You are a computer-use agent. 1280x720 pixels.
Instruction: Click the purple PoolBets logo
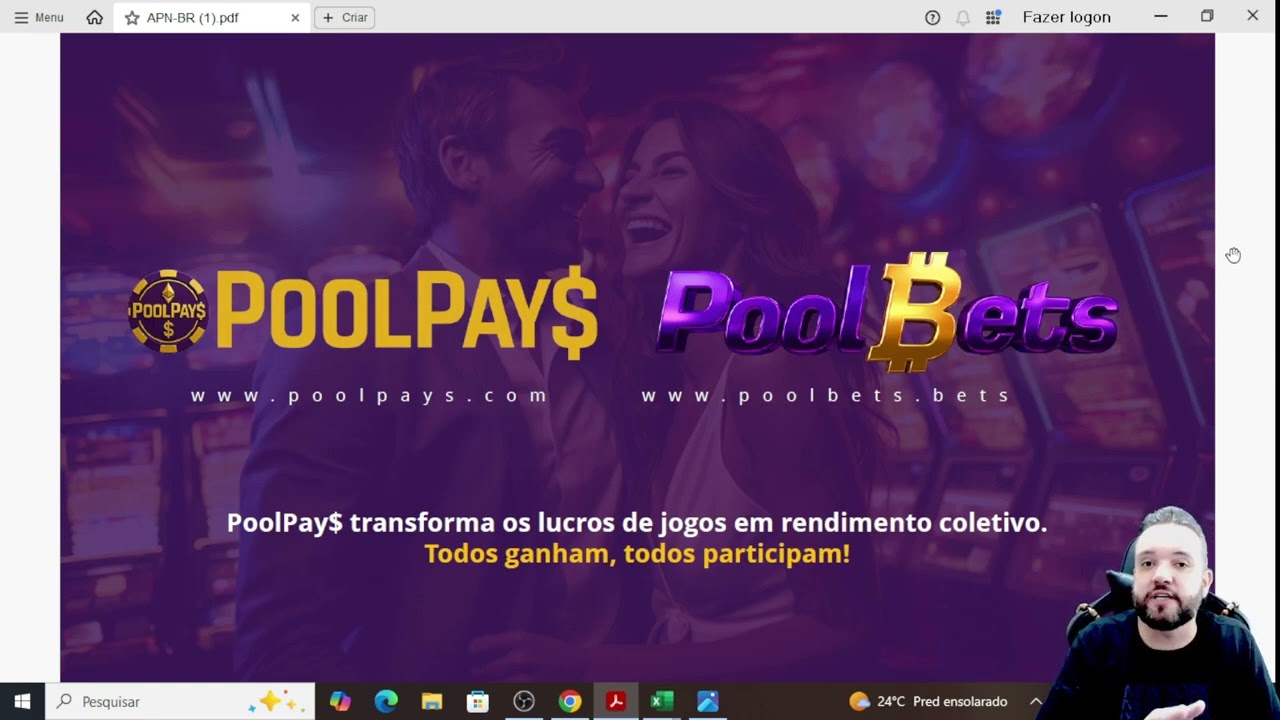coord(887,310)
